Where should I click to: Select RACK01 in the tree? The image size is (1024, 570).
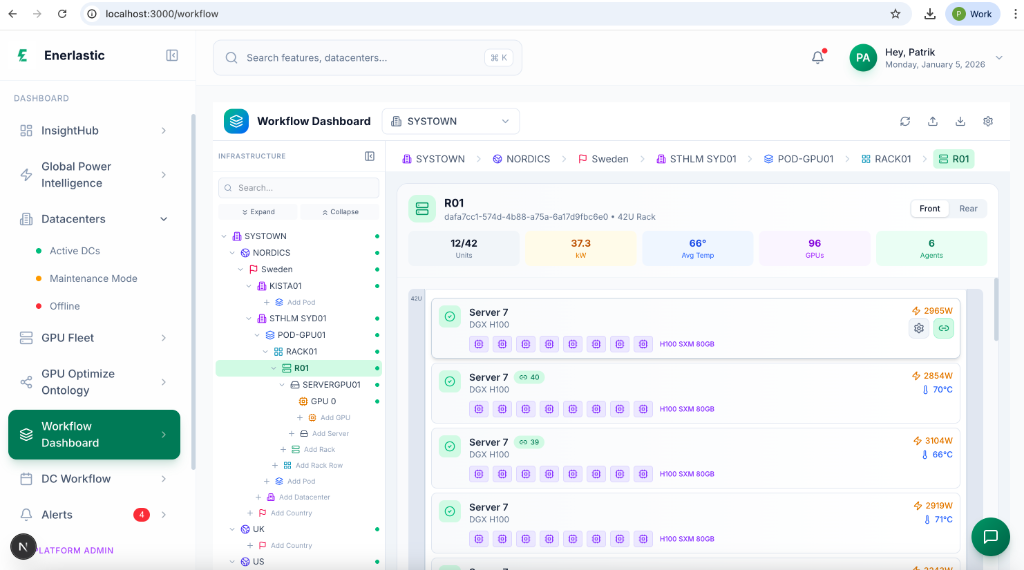(301, 352)
